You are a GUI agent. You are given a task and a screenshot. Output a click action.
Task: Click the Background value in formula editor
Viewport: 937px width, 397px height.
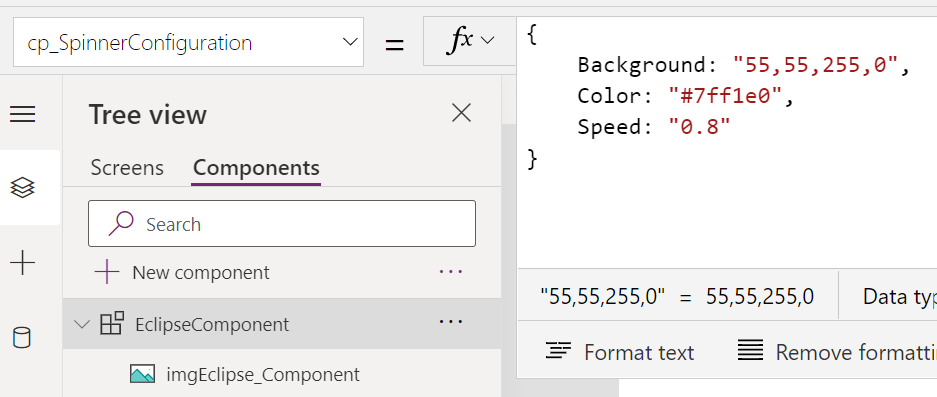click(x=816, y=65)
